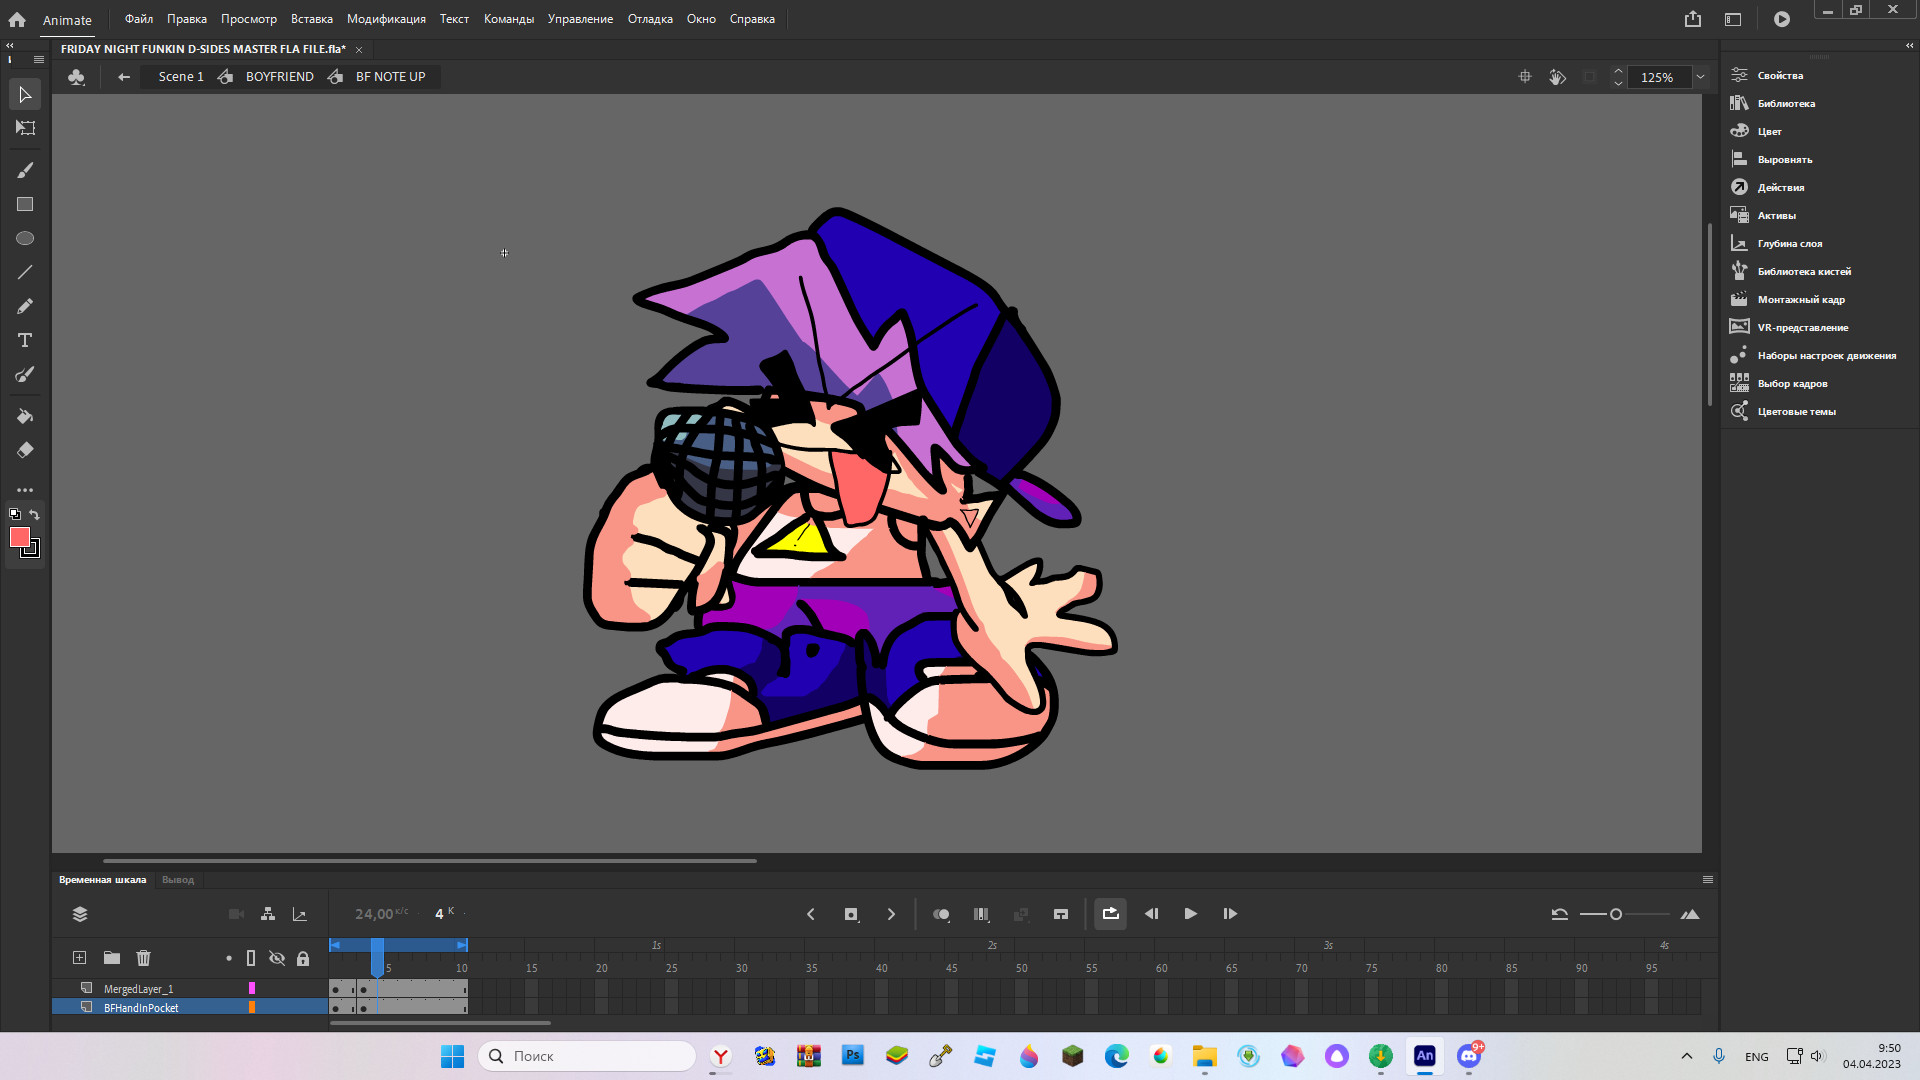This screenshot has height=1080, width=1920.
Task: Enable onion skin mode in timeline
Action: tap(940, 913)
